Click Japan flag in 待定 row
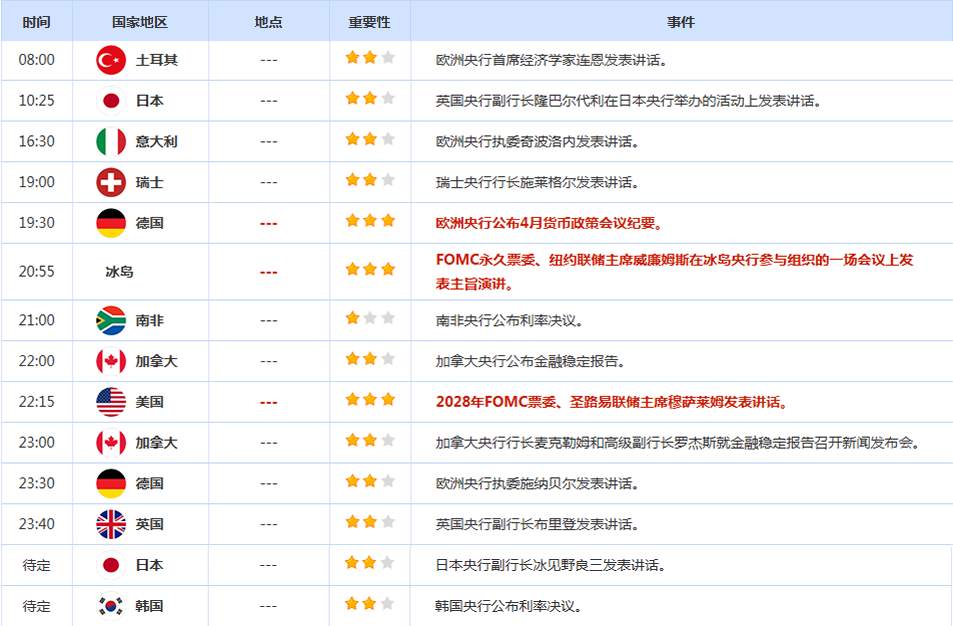 coord(111,565)
